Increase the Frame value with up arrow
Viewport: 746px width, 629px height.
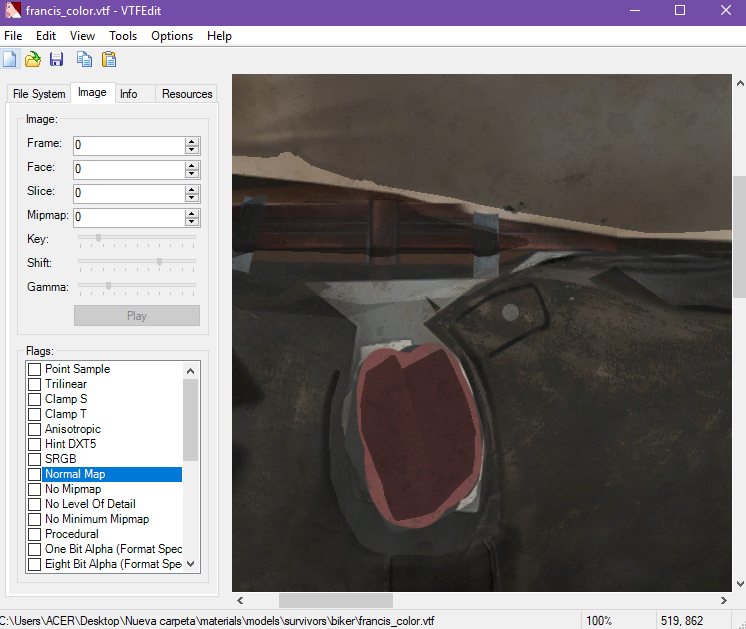coord(192,141)
